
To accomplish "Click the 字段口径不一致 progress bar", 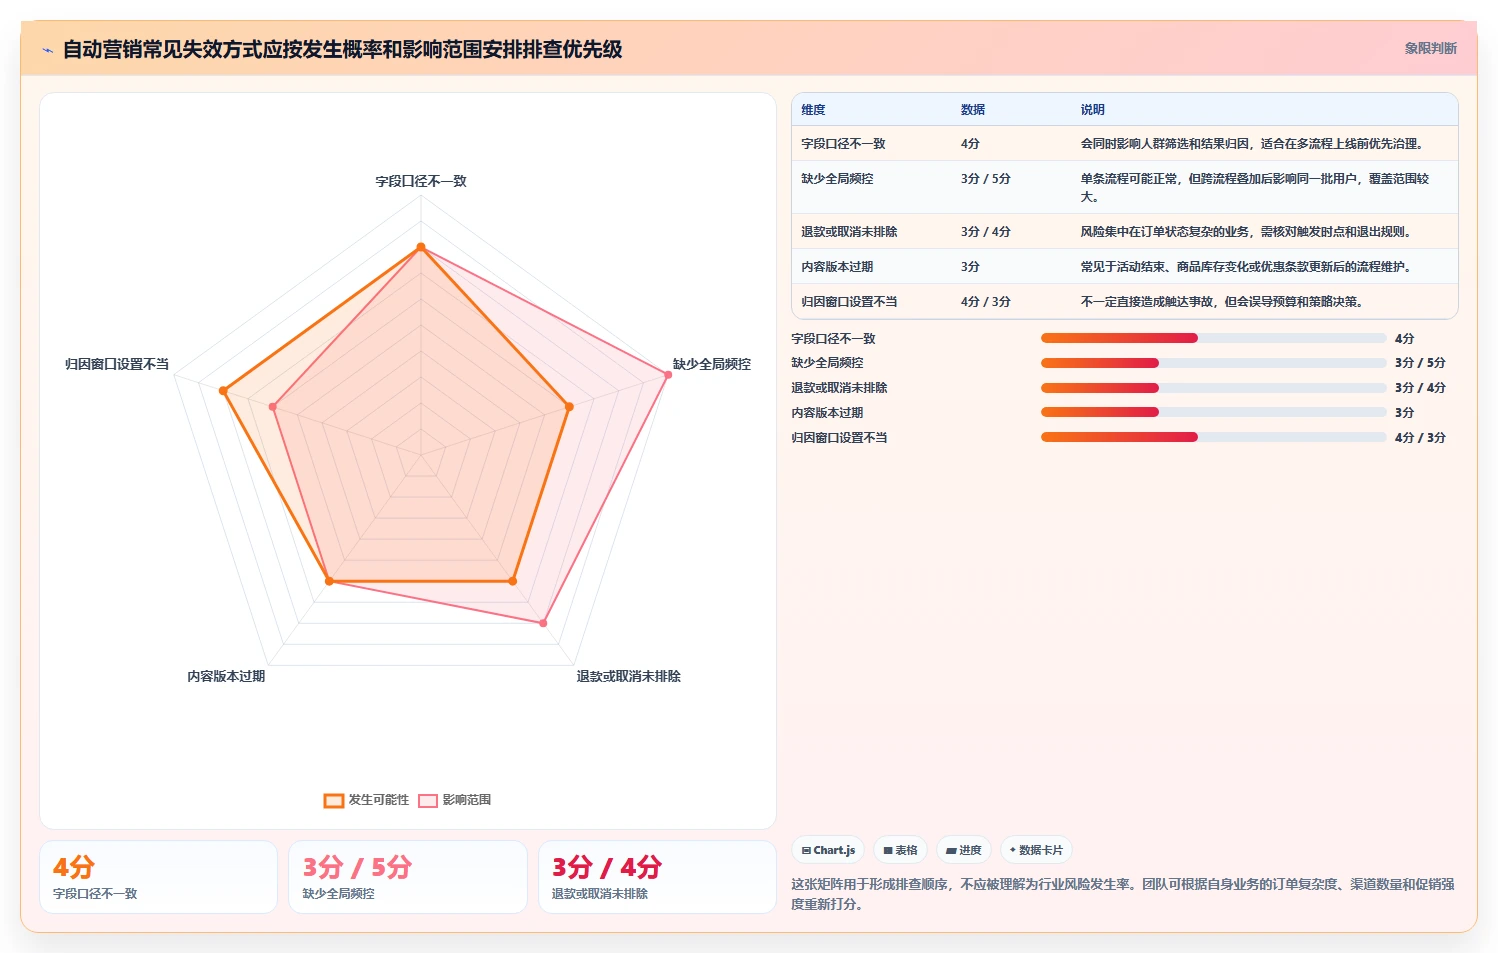I will click(x=1213, y=338).
